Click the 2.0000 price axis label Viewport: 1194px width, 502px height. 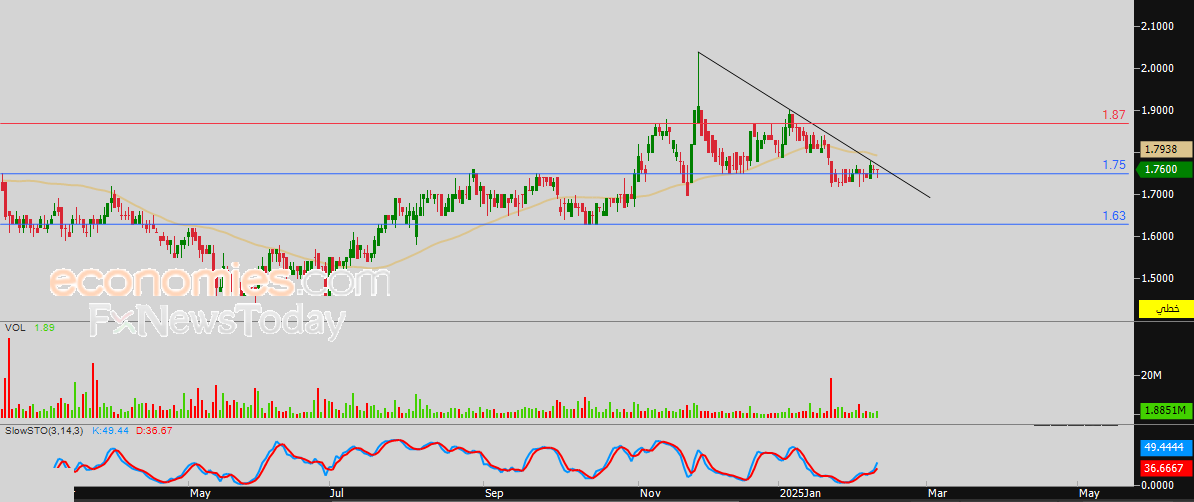(x=1157, y=69)
